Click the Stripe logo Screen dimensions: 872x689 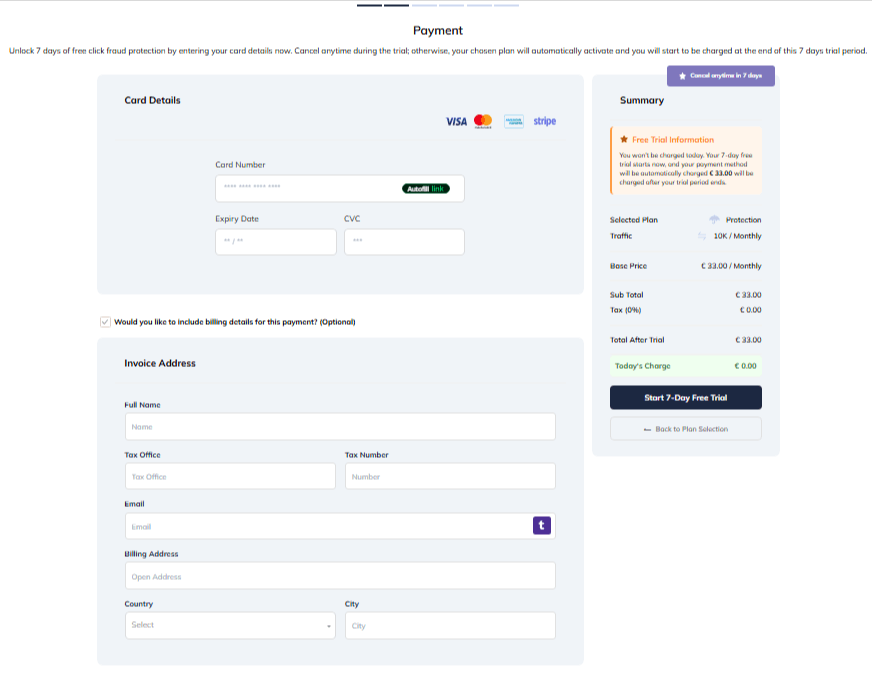pos(544,121)
